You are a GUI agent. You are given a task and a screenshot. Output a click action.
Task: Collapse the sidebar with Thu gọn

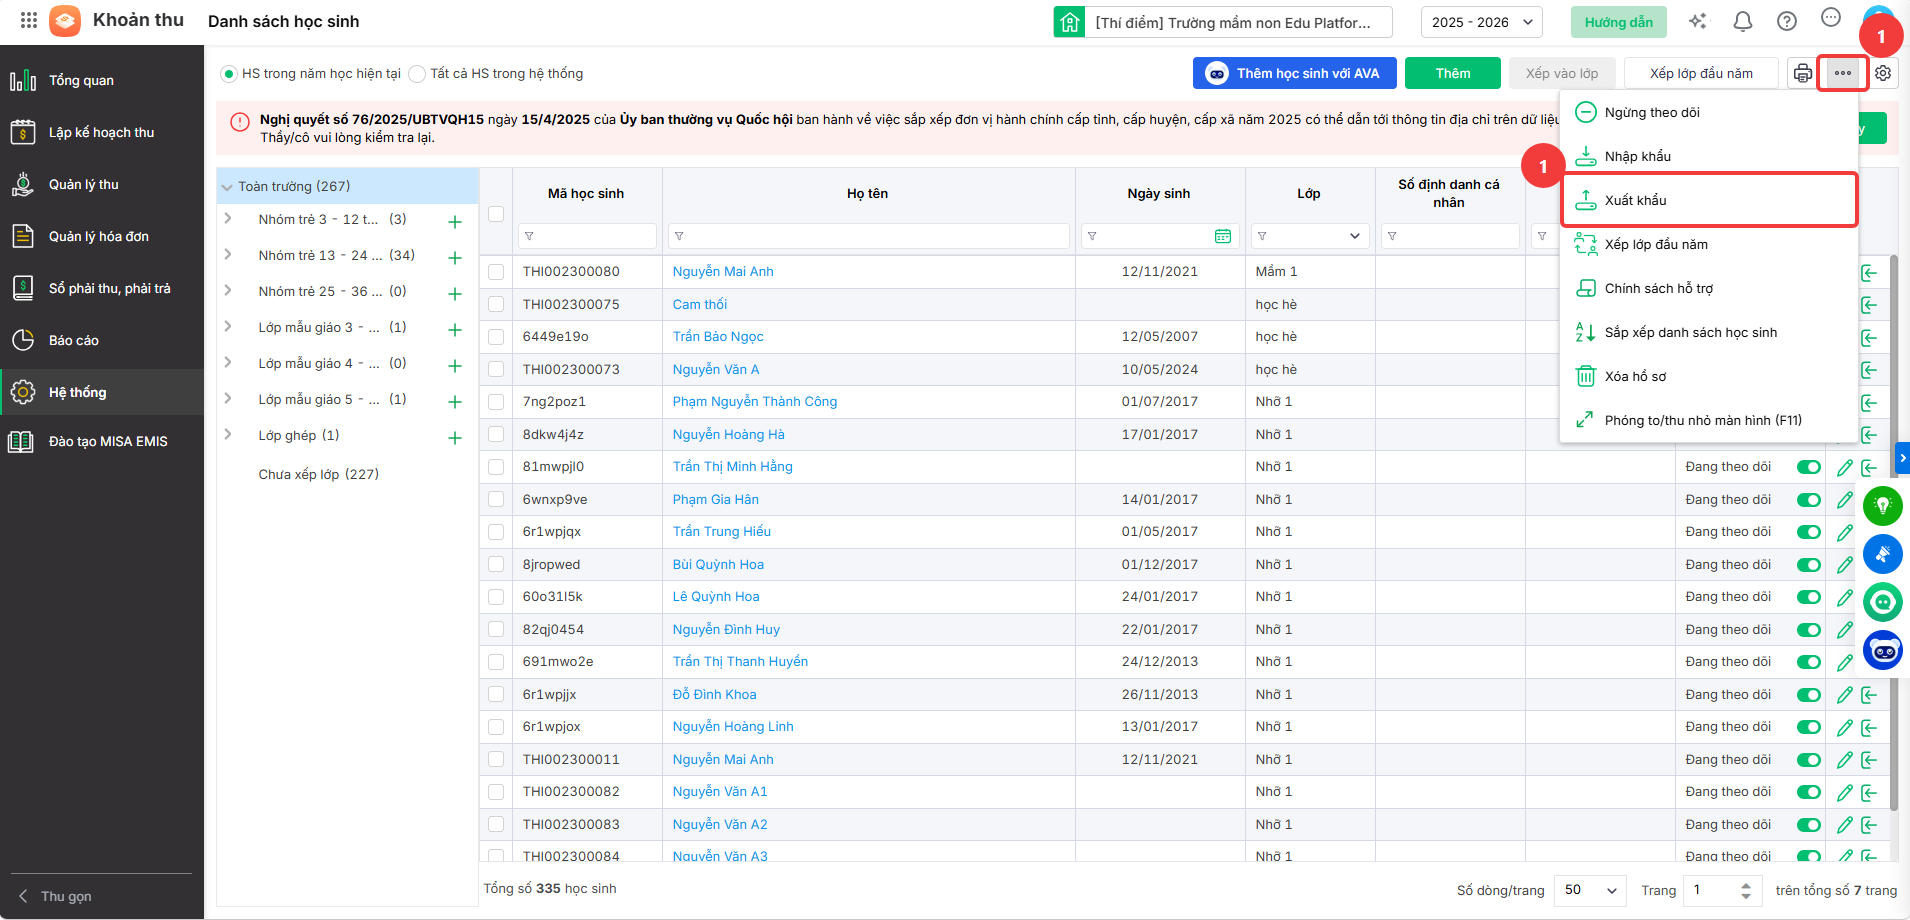(x=56, y=896)
